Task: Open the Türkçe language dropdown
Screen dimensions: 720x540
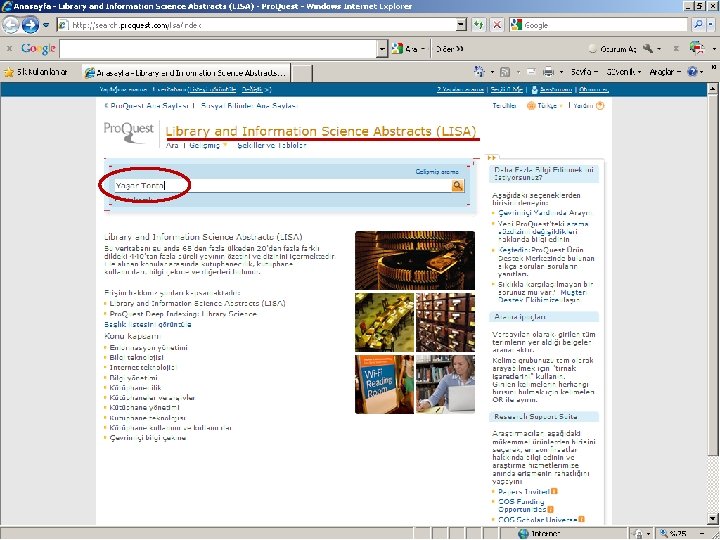Action: pyautogui.click(x=545, y=106)
